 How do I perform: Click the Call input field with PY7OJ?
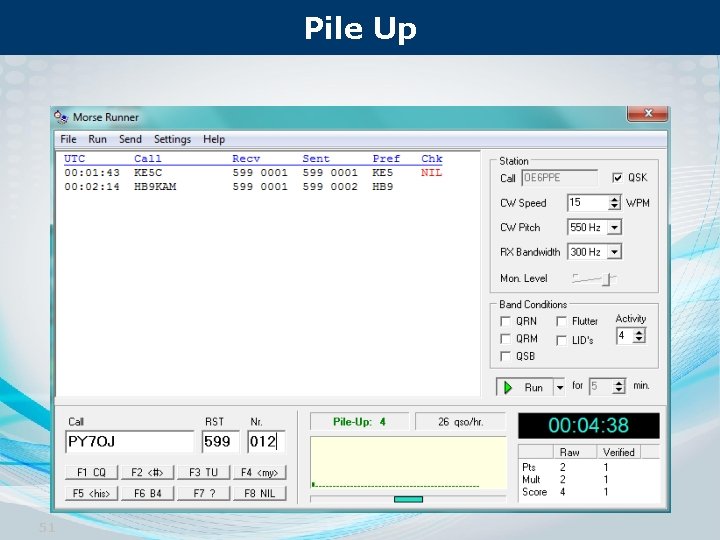coord(130,442)
